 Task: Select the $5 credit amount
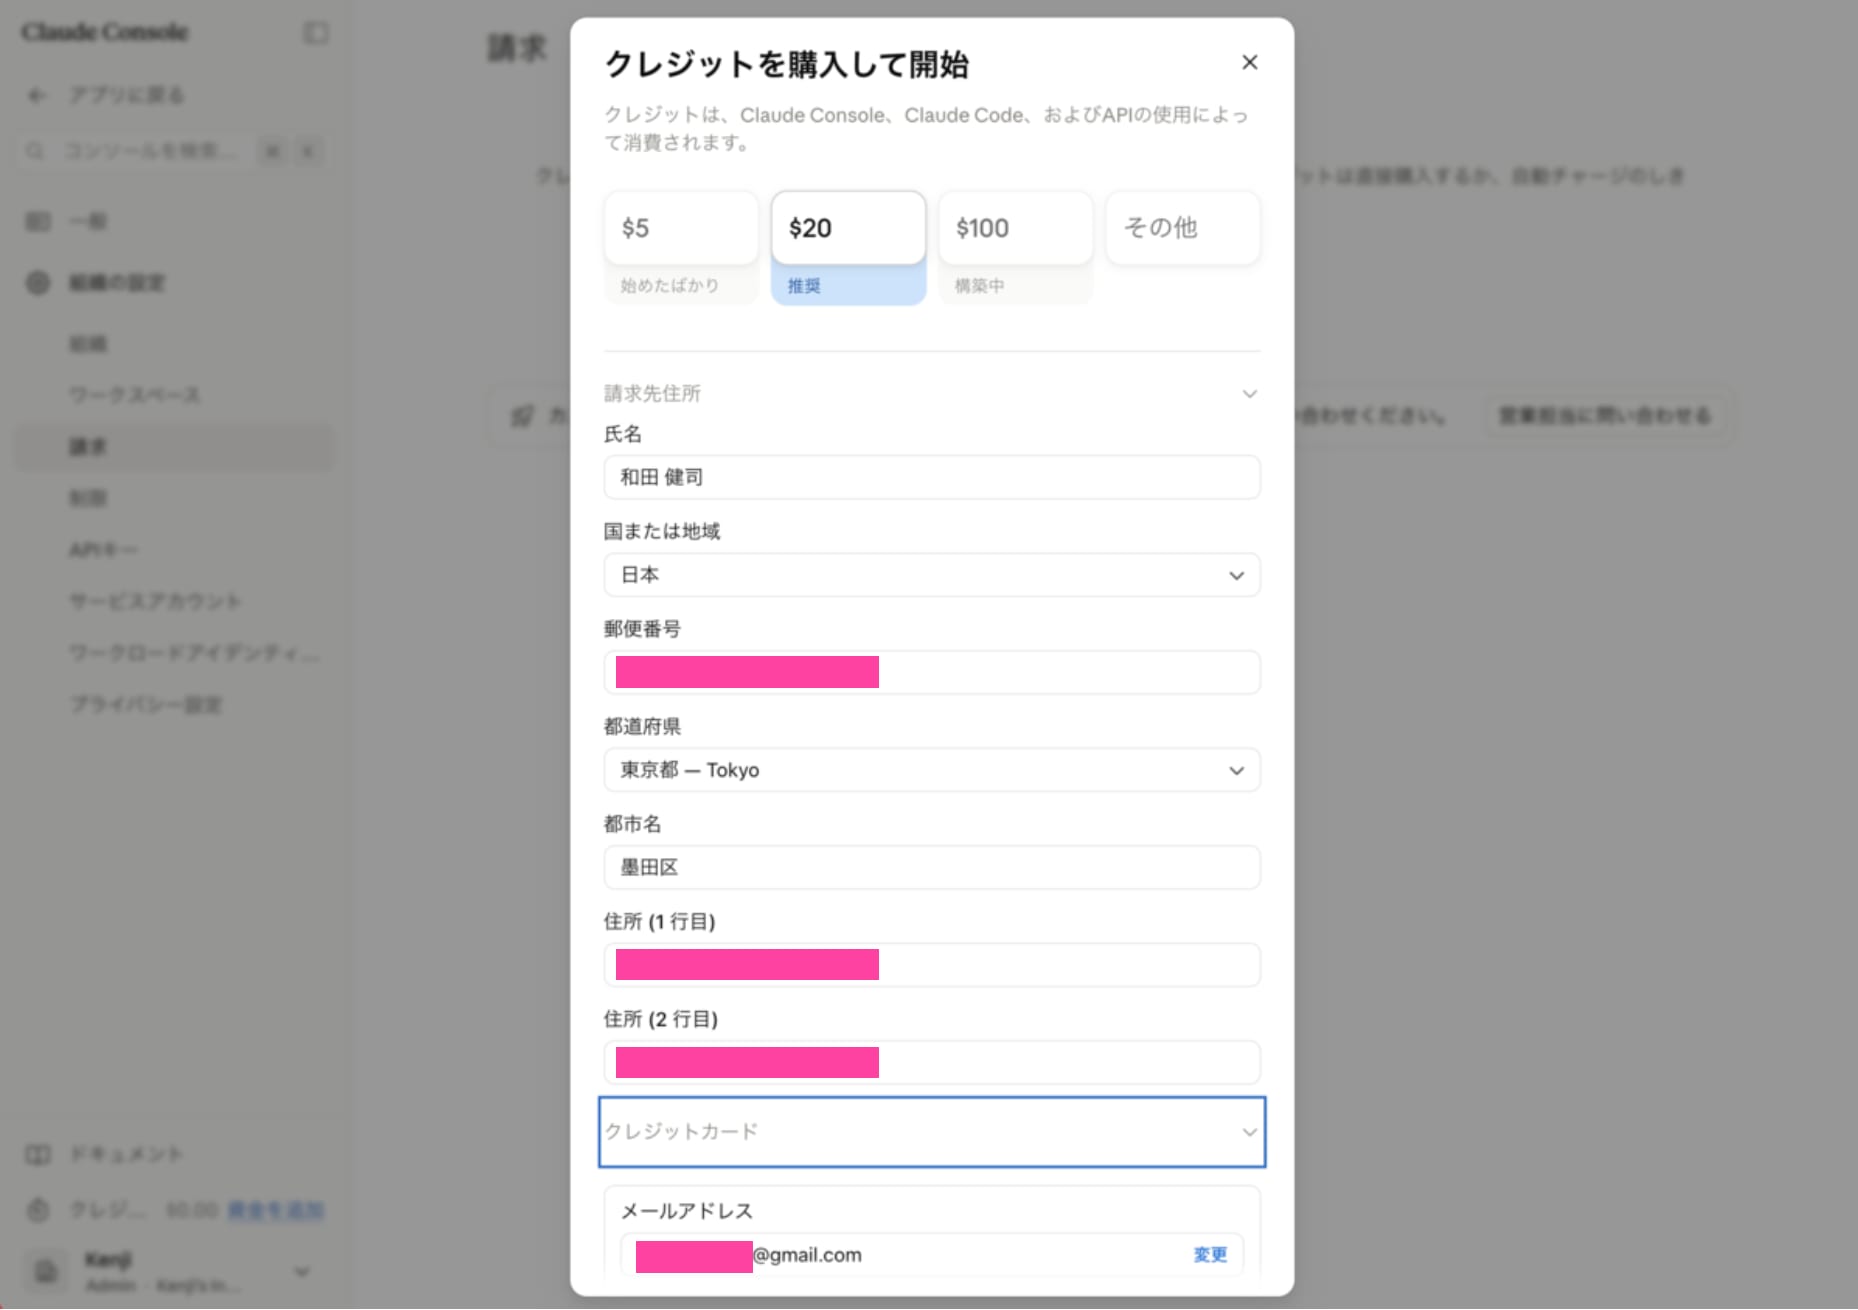[x=681, y=228]
